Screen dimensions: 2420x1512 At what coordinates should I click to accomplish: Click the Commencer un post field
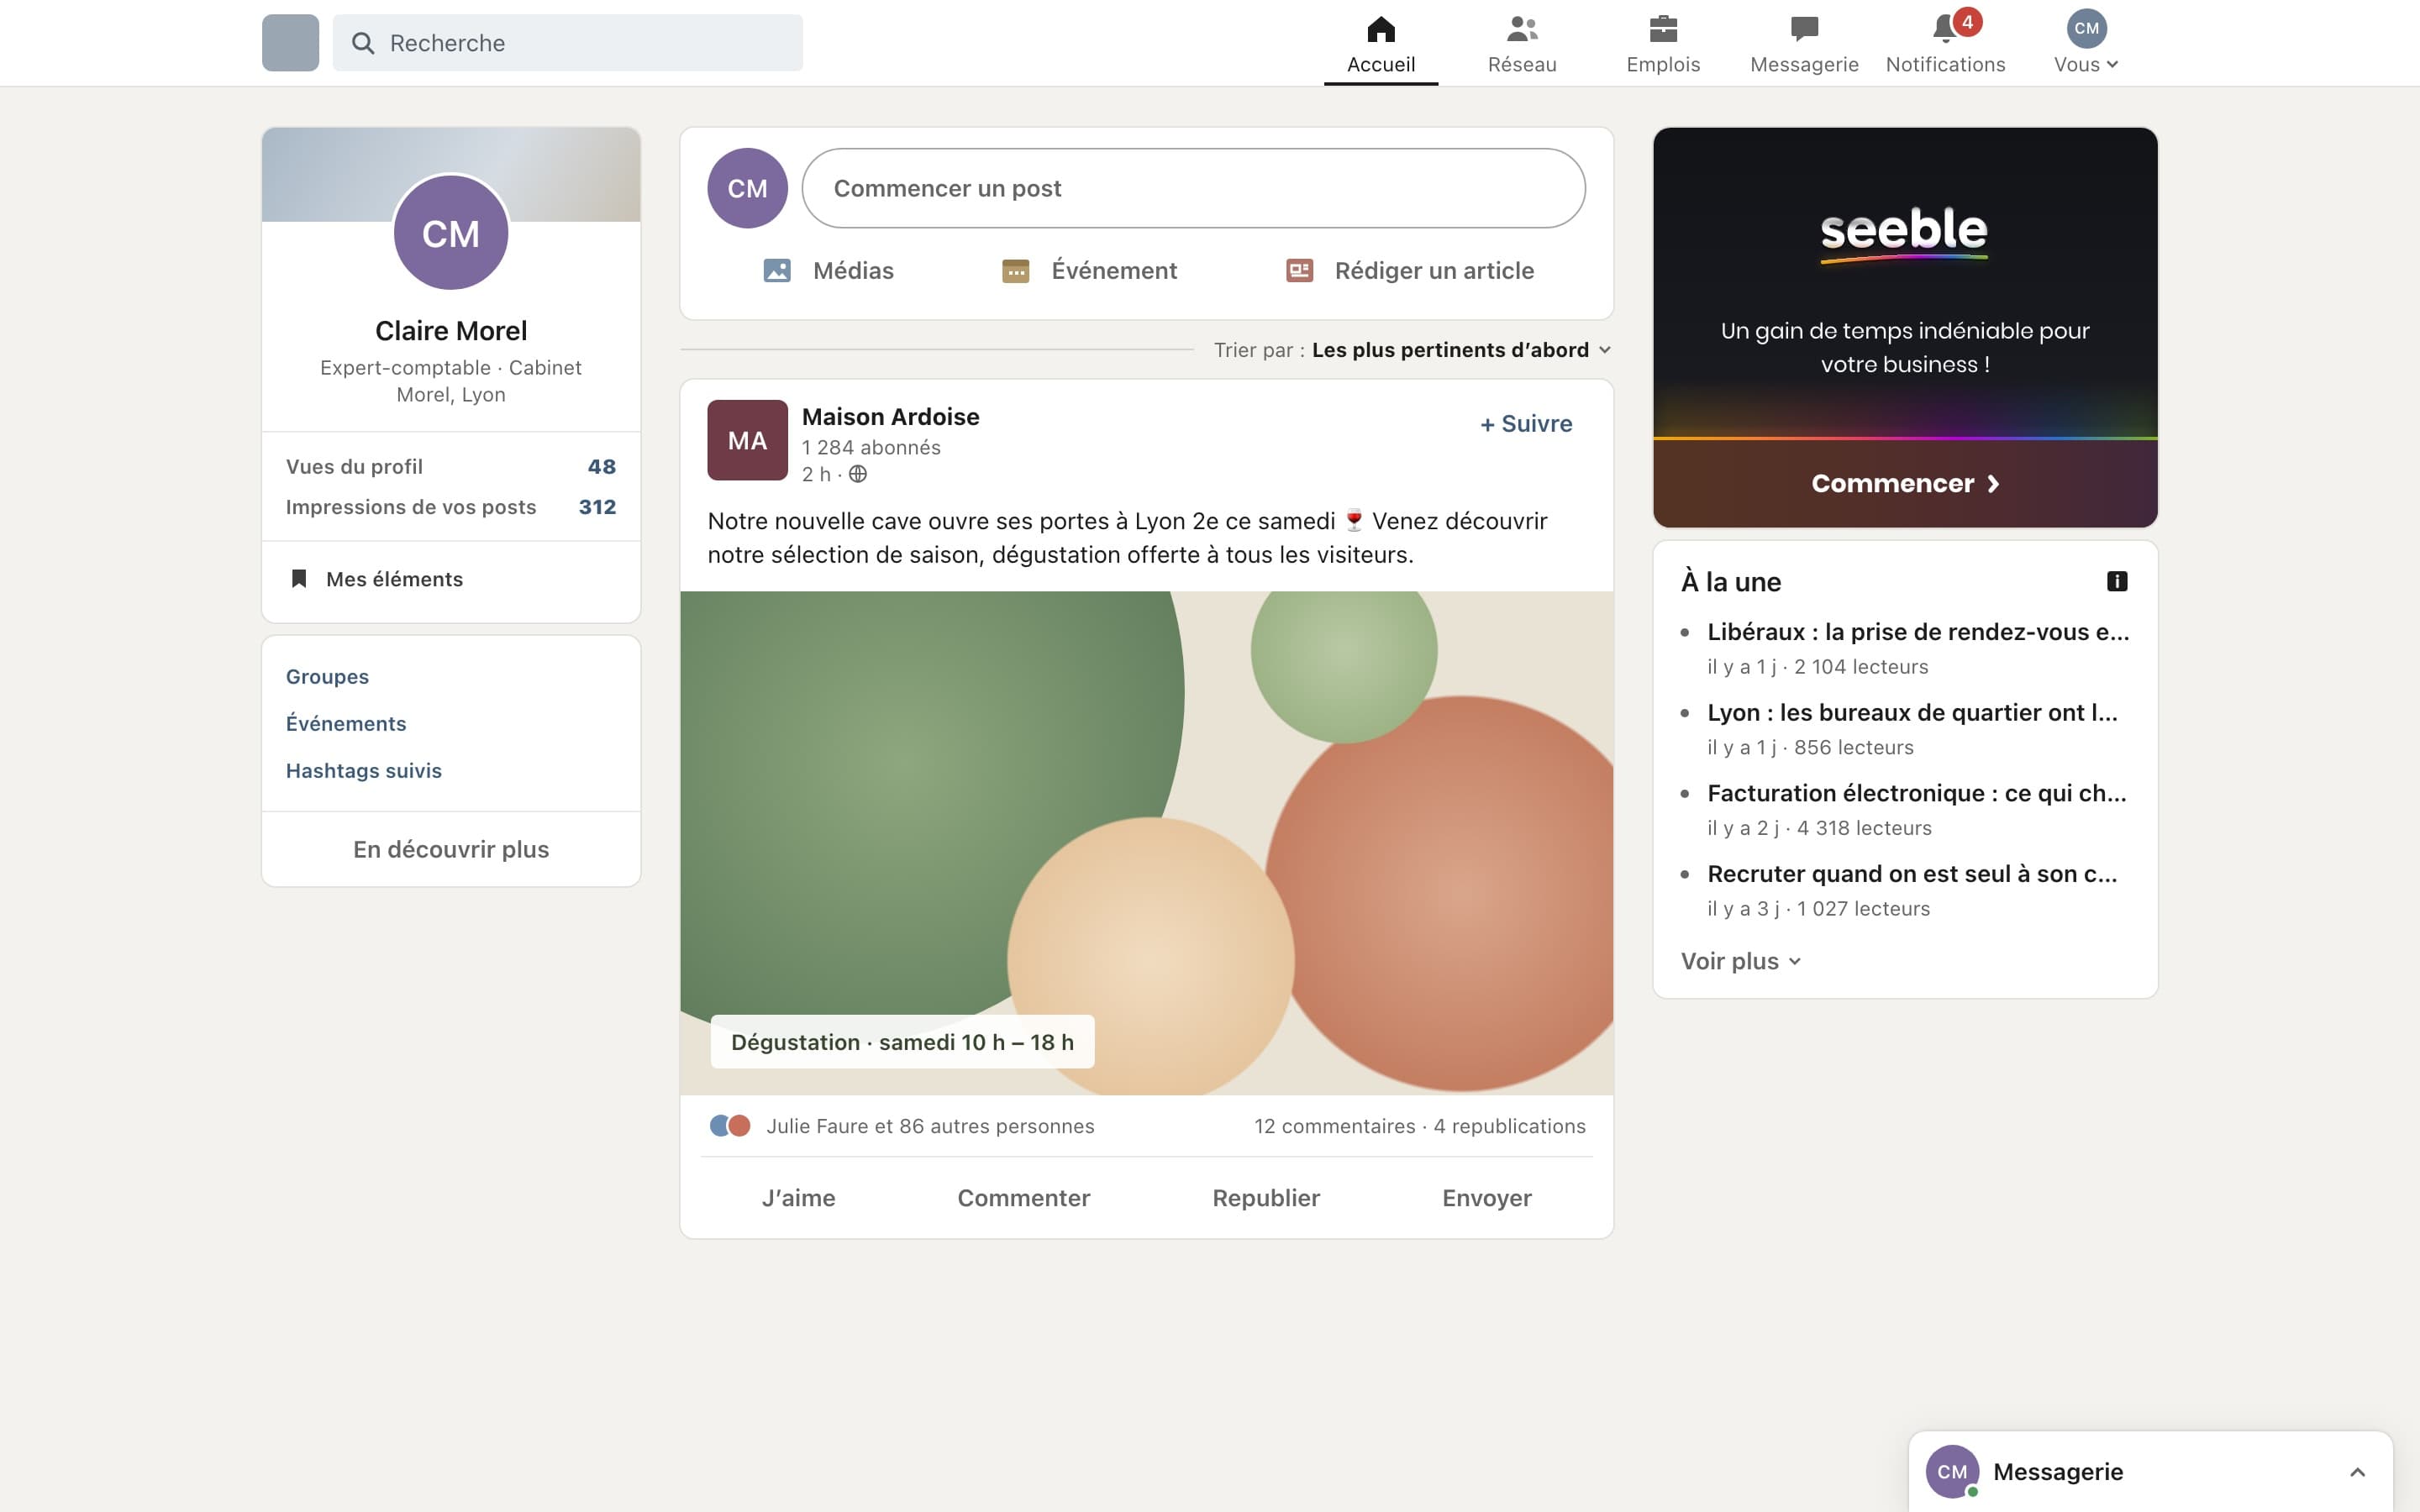[1193, 188]
